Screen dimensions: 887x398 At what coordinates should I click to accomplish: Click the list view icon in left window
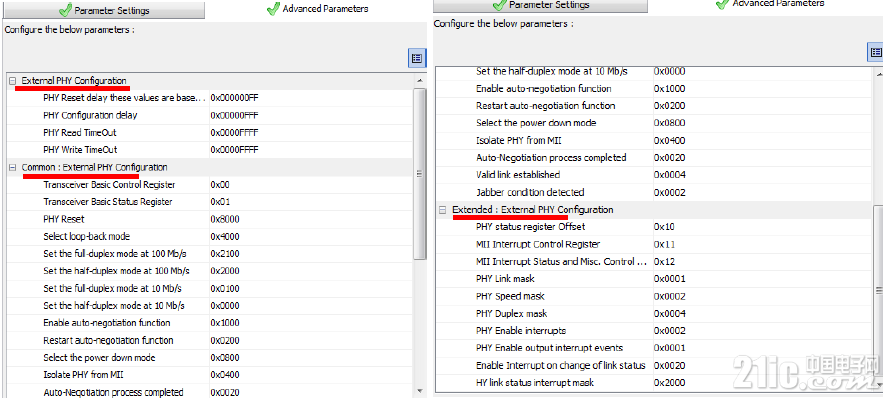coord(417,58)
